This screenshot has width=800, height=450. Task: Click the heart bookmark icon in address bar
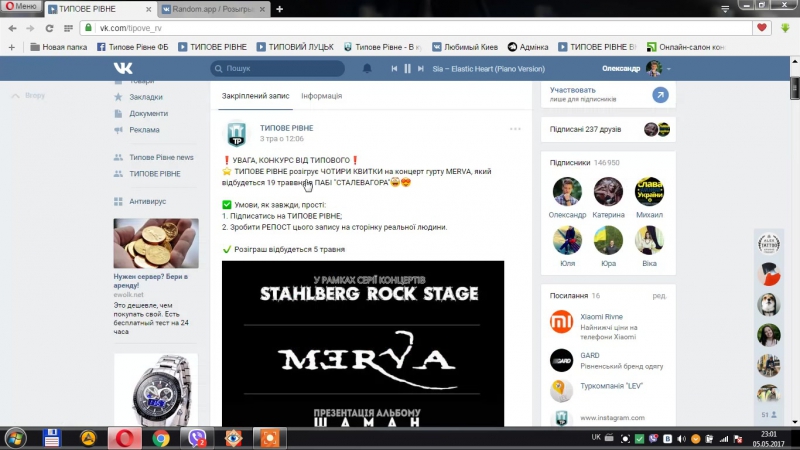[762, 28]
